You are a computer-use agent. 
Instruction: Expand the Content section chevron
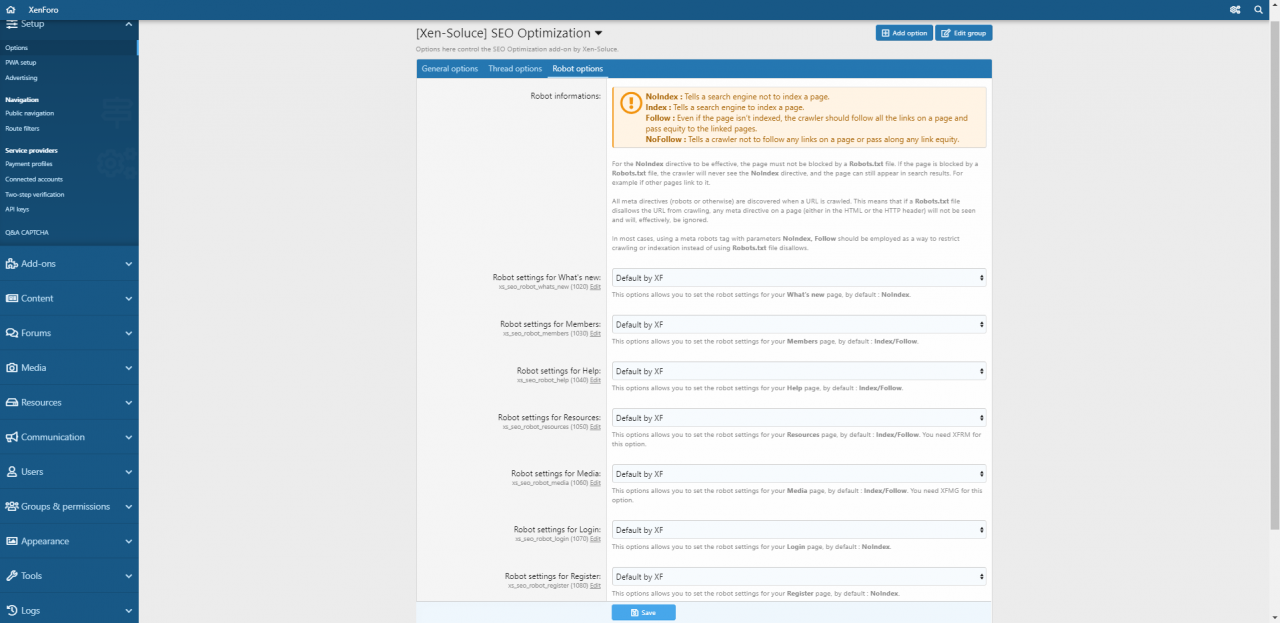129,298
